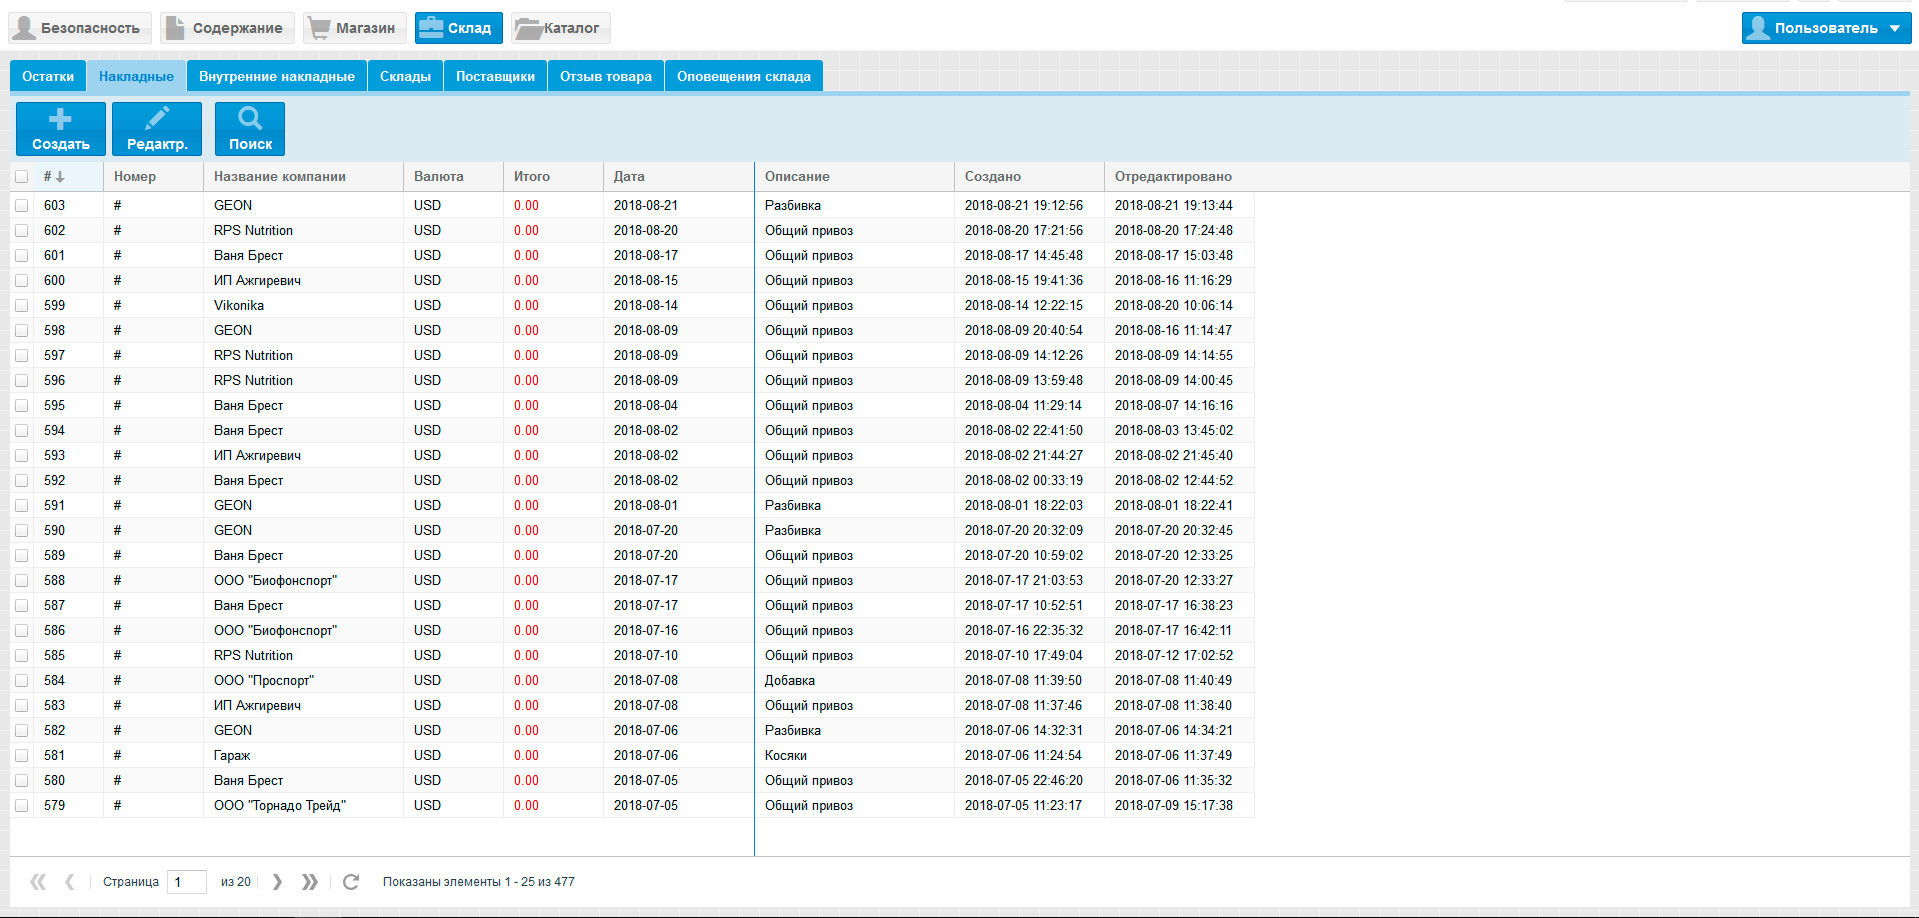Click the Создать plus icon button
Viewport: 1919px width, 918px height.
point(60,129)
